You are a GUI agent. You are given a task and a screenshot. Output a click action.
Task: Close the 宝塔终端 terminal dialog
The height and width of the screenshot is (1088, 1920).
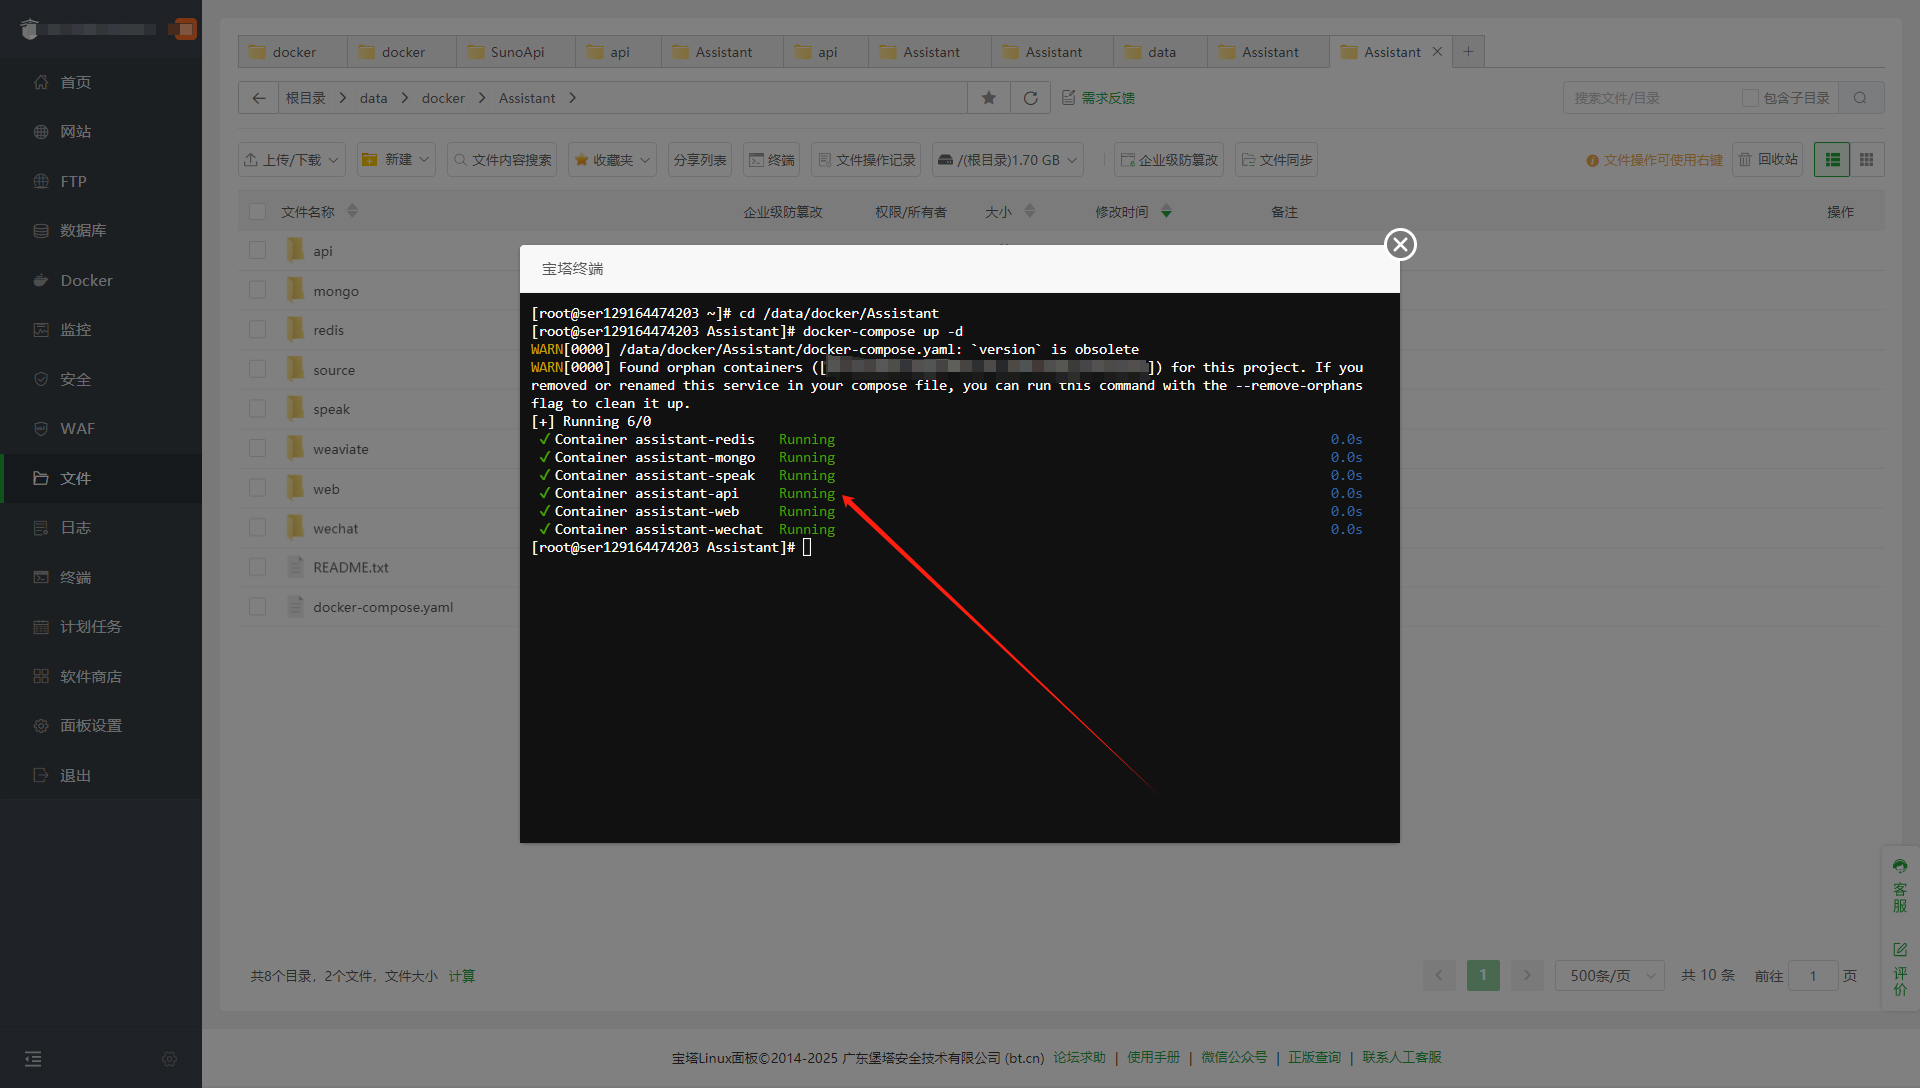point(1400,244)
